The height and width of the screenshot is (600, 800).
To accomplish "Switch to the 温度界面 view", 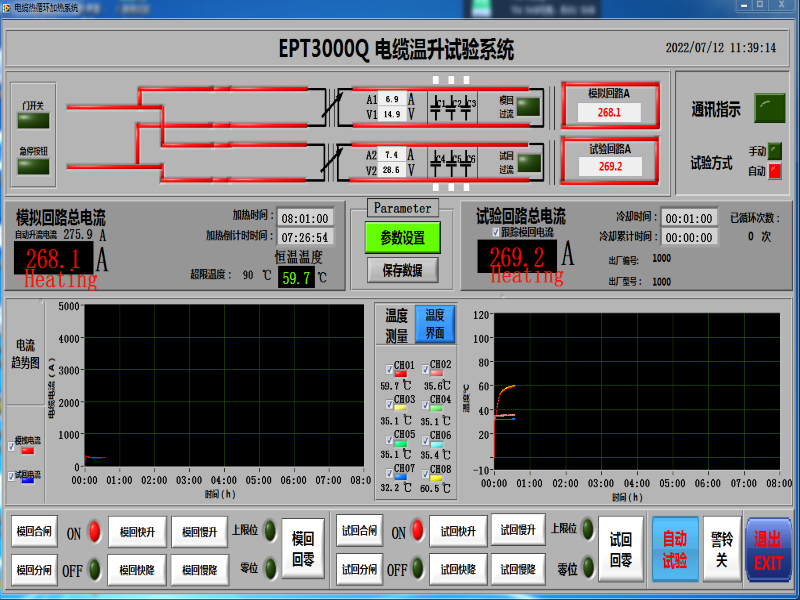I will click(x=435, y=324).
